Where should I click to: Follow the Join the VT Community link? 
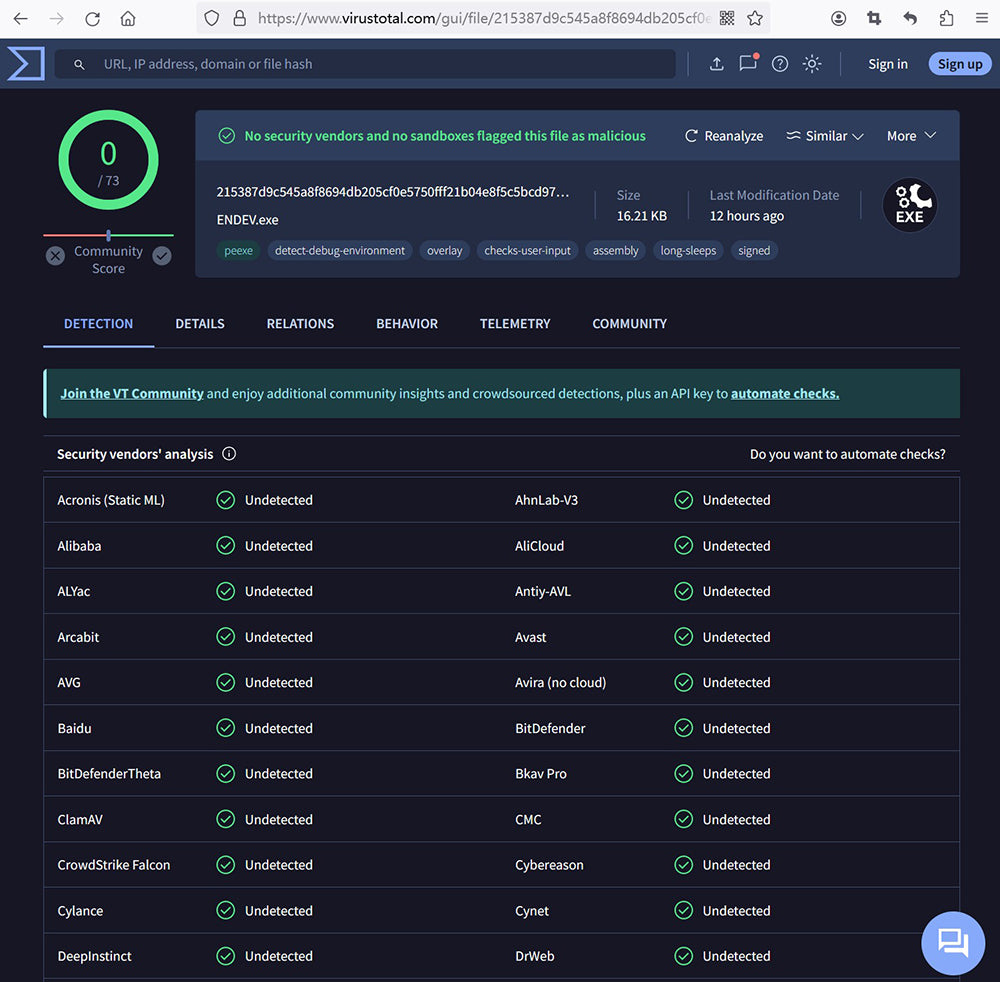(132, 394)
